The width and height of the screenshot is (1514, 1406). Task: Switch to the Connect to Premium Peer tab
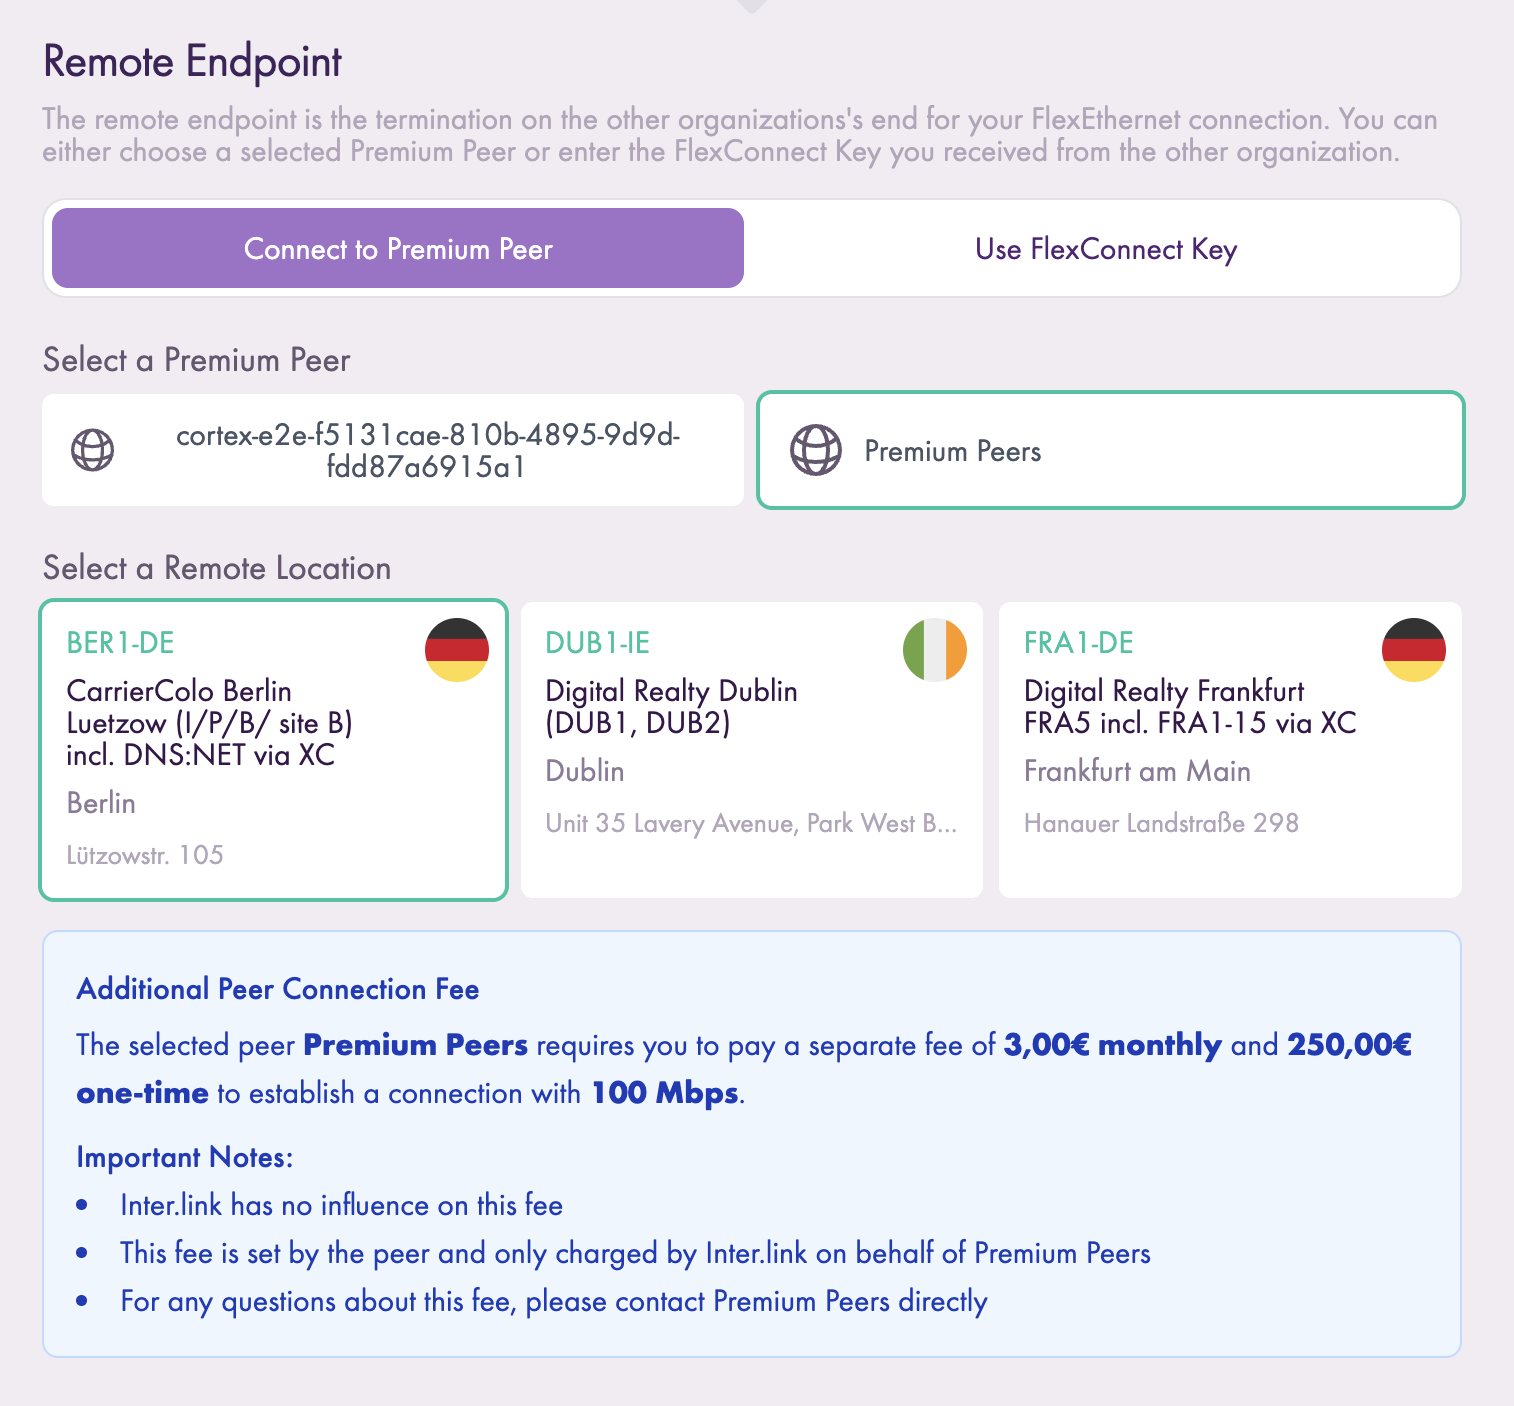click(398, 249)
